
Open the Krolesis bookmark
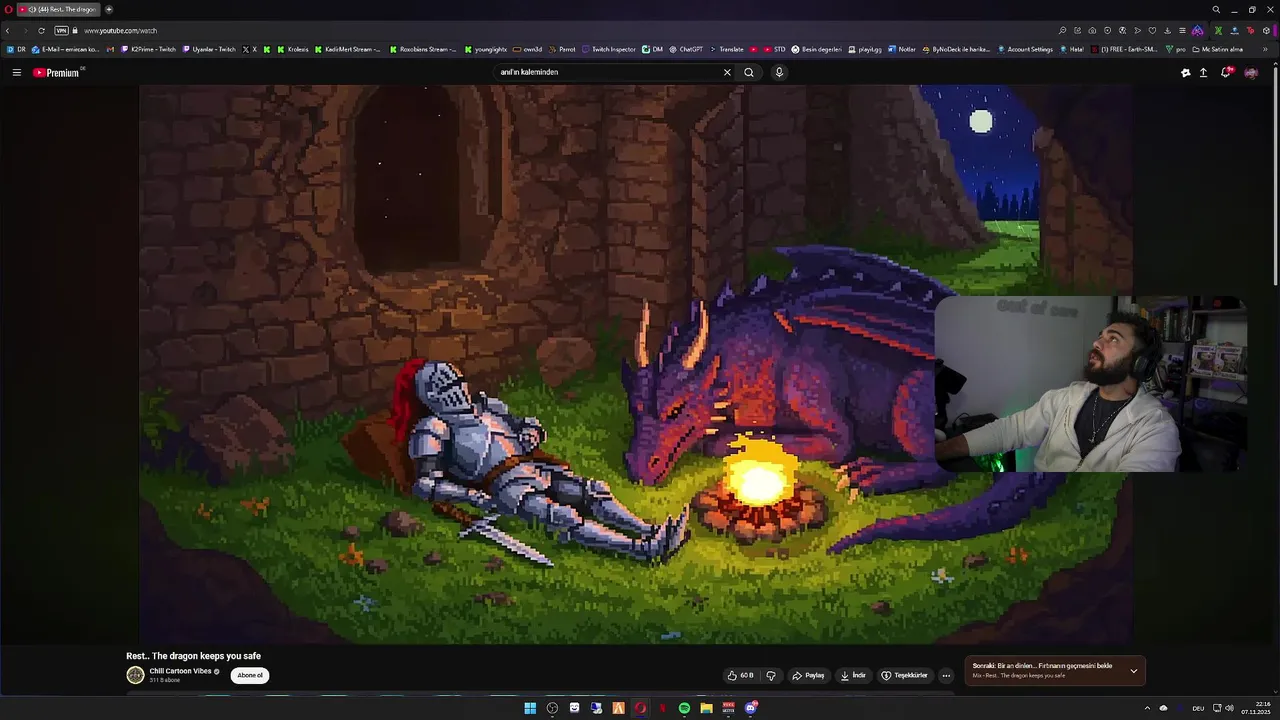click(293, 49)
